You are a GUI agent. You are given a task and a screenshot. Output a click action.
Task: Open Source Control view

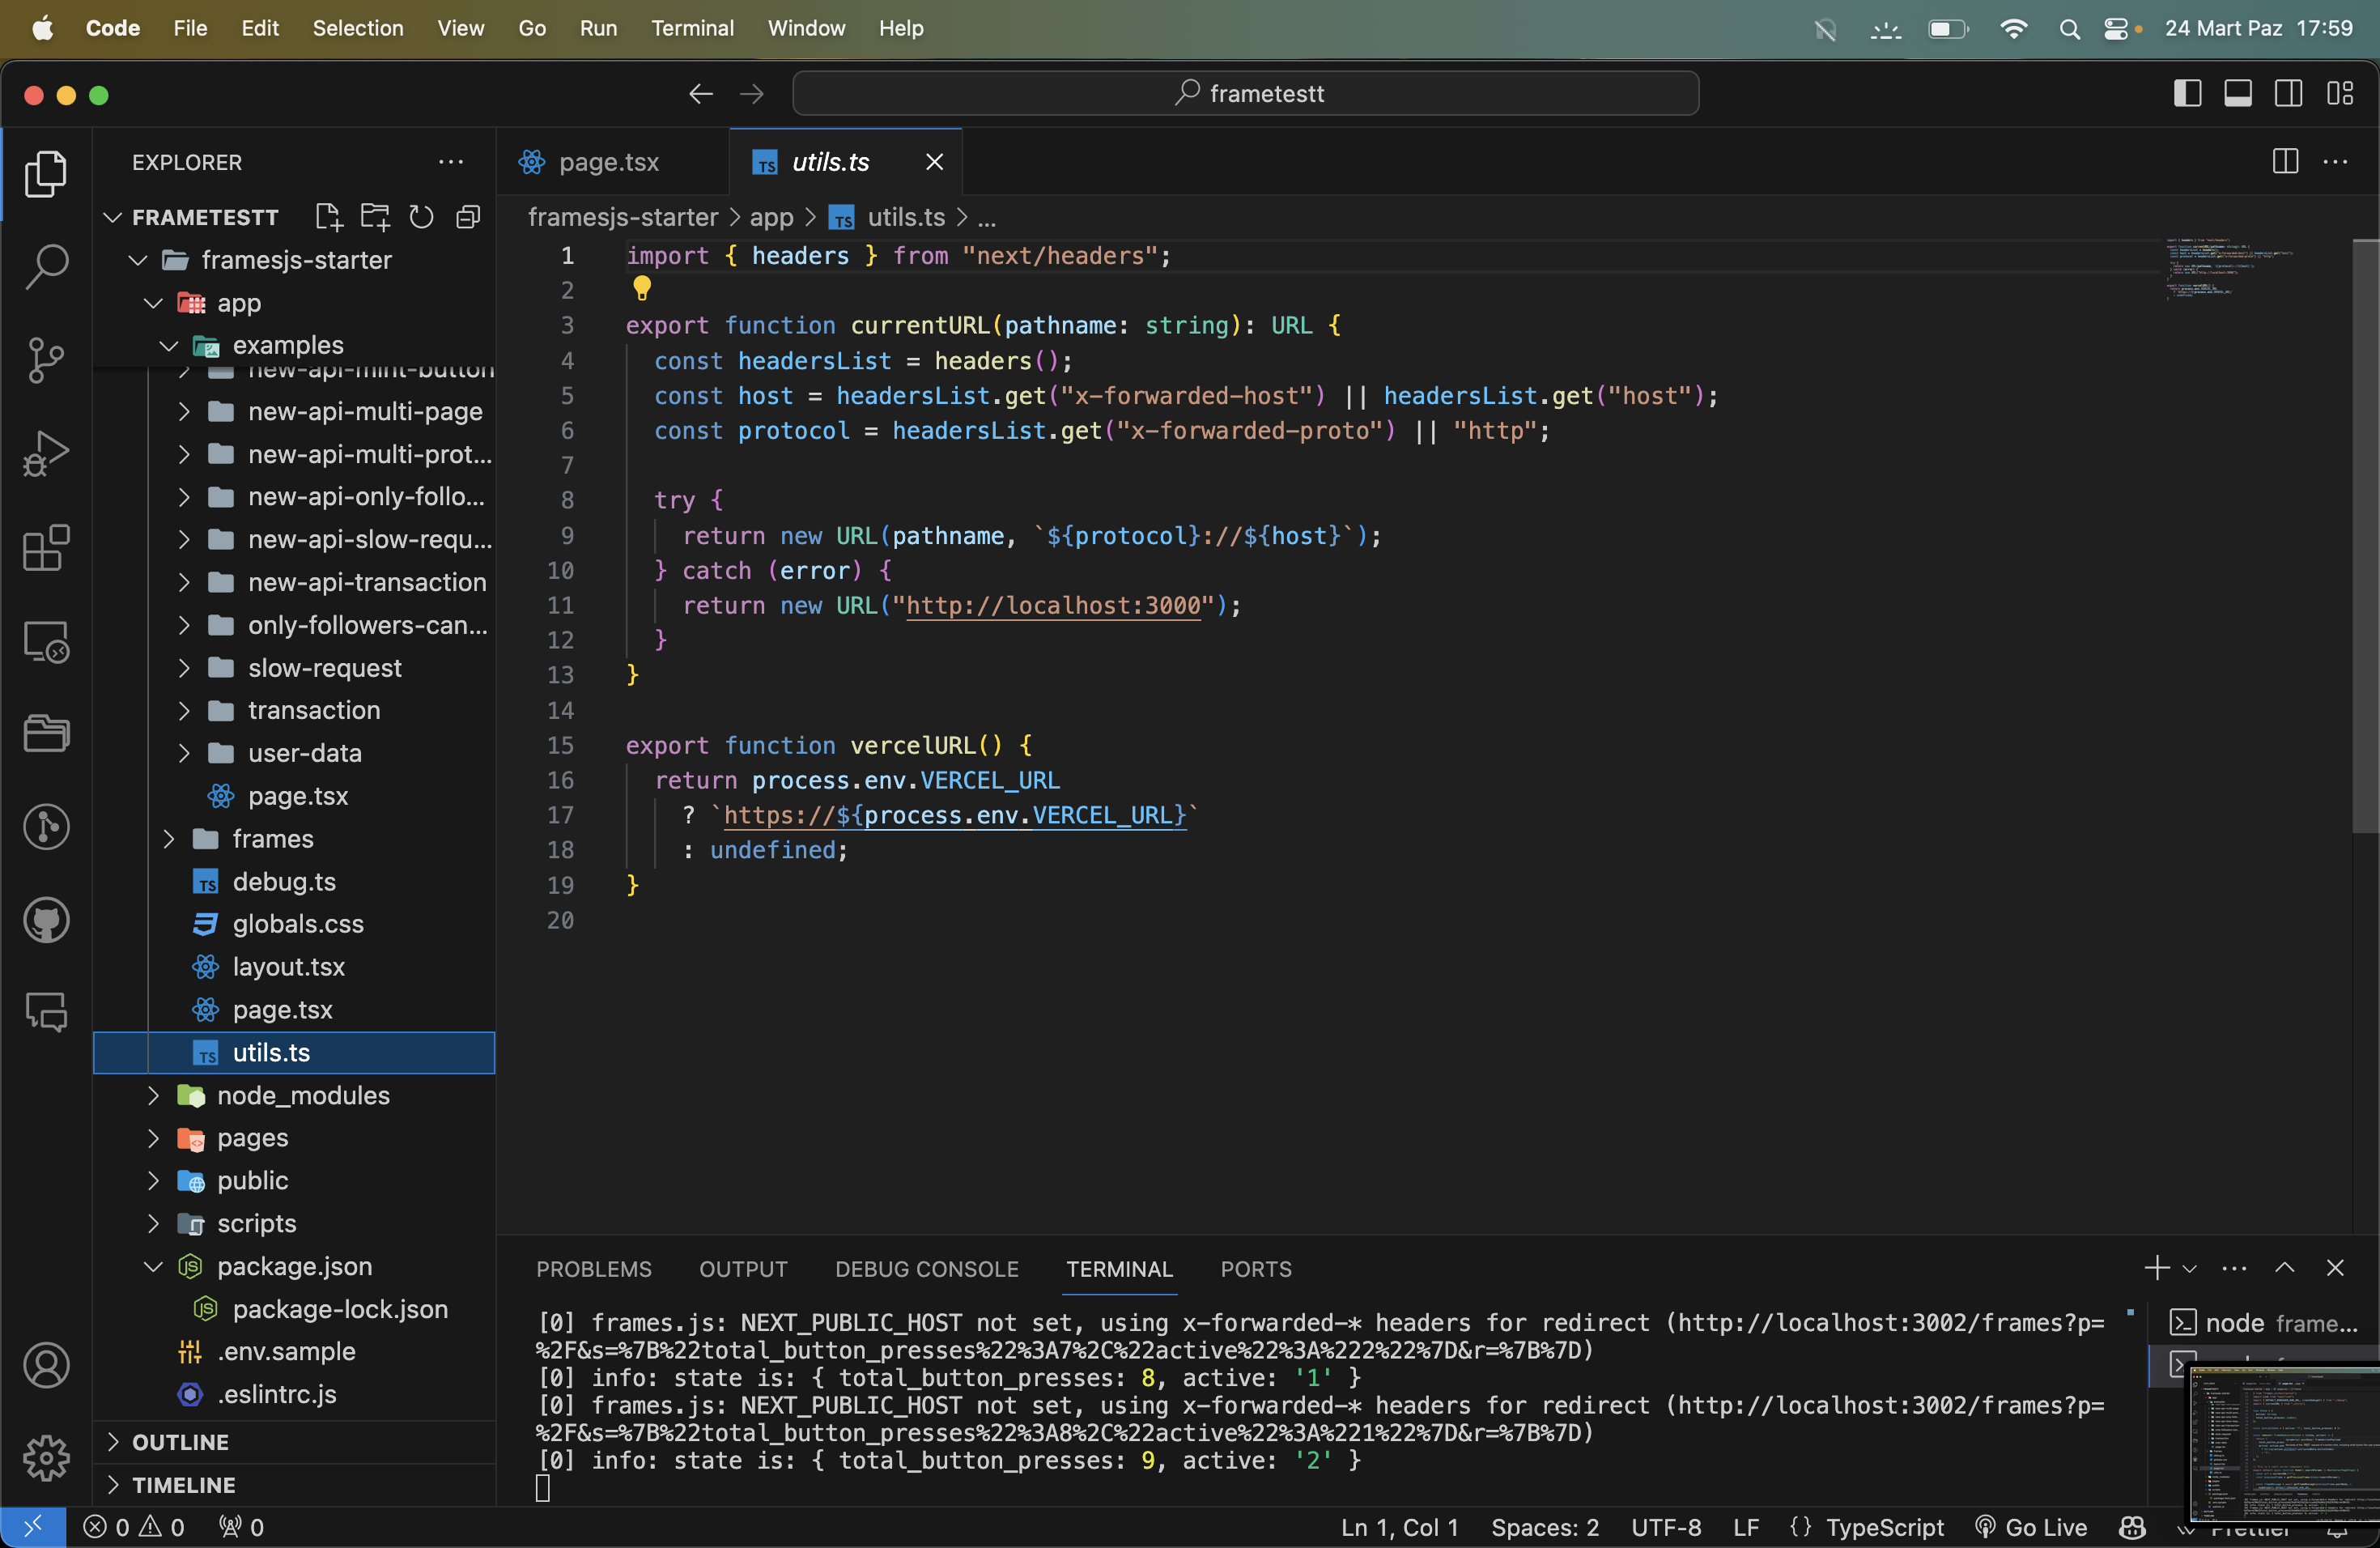[x=46, y=360]
